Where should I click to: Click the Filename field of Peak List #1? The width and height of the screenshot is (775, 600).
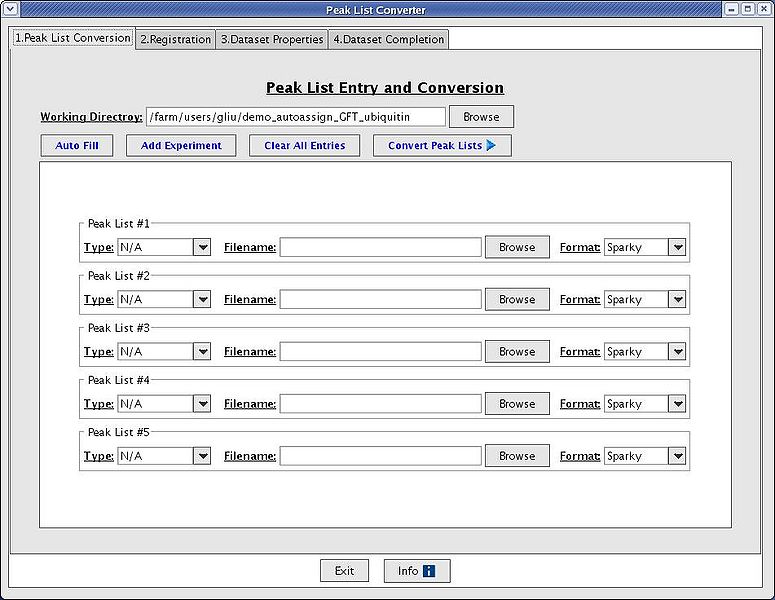tap(380, 247)
